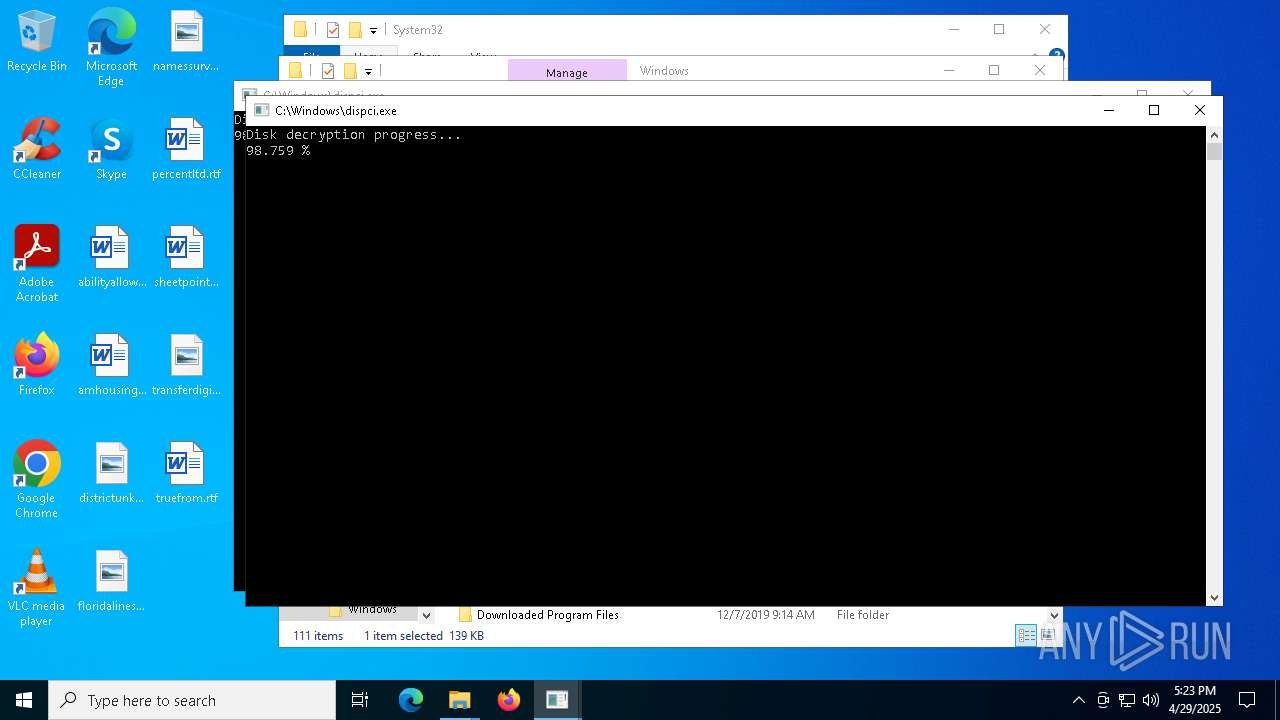Select the transferdigi... image file
This screenshot has width=1280, height=720.
click(186, 366)
